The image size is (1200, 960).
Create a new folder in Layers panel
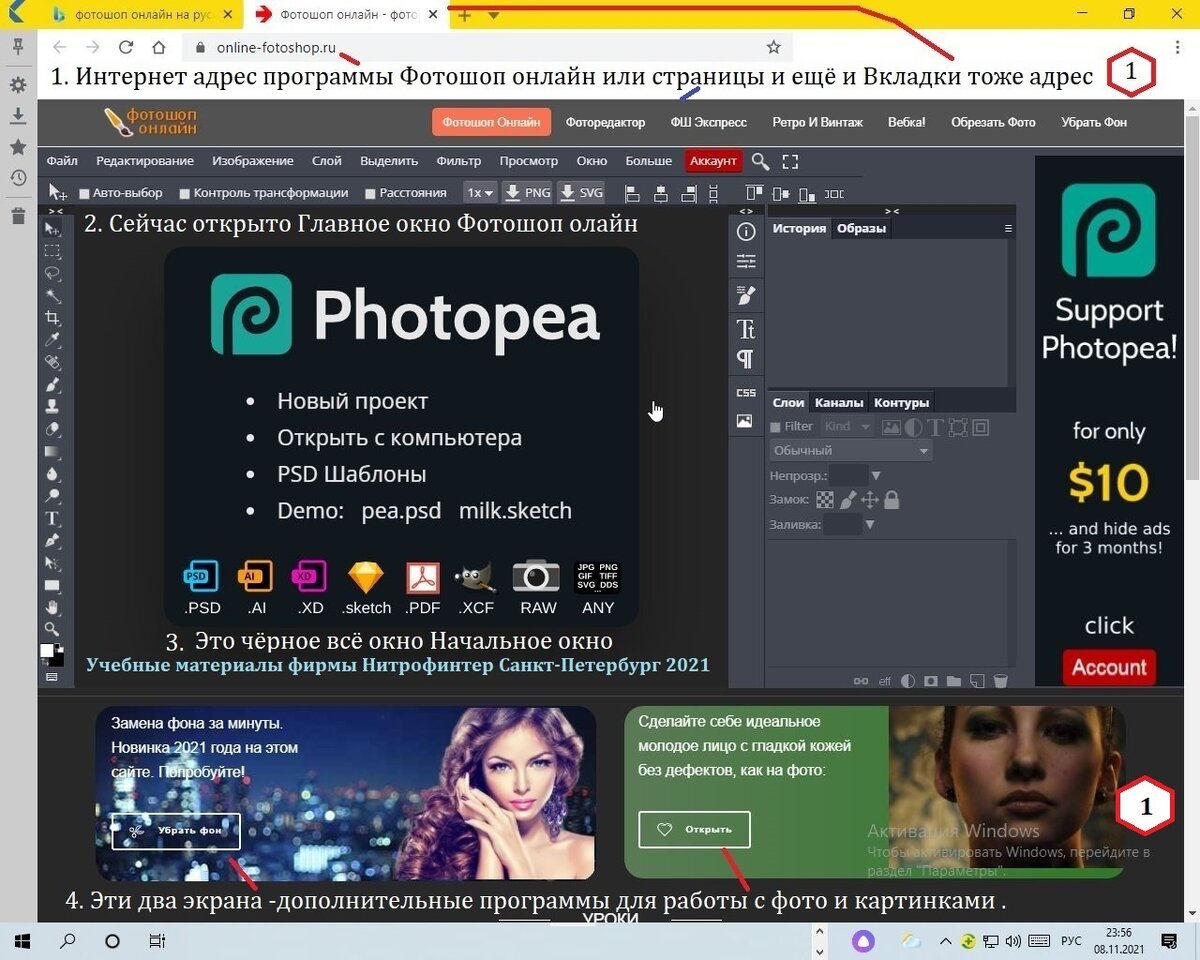pos(954,681)
